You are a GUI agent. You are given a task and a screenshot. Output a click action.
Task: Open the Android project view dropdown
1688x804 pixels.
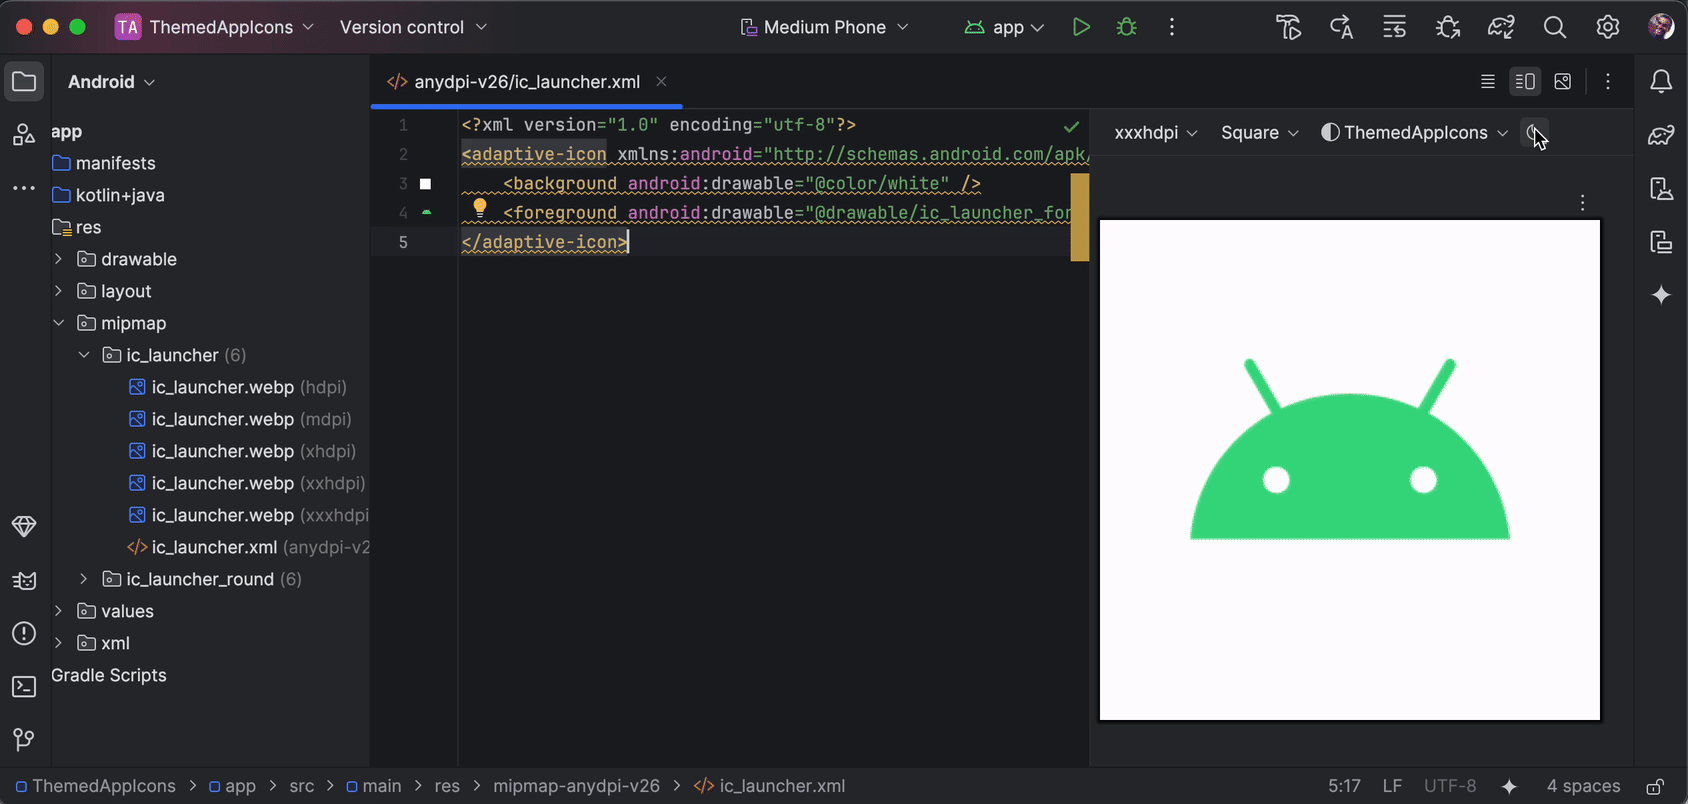111,82
